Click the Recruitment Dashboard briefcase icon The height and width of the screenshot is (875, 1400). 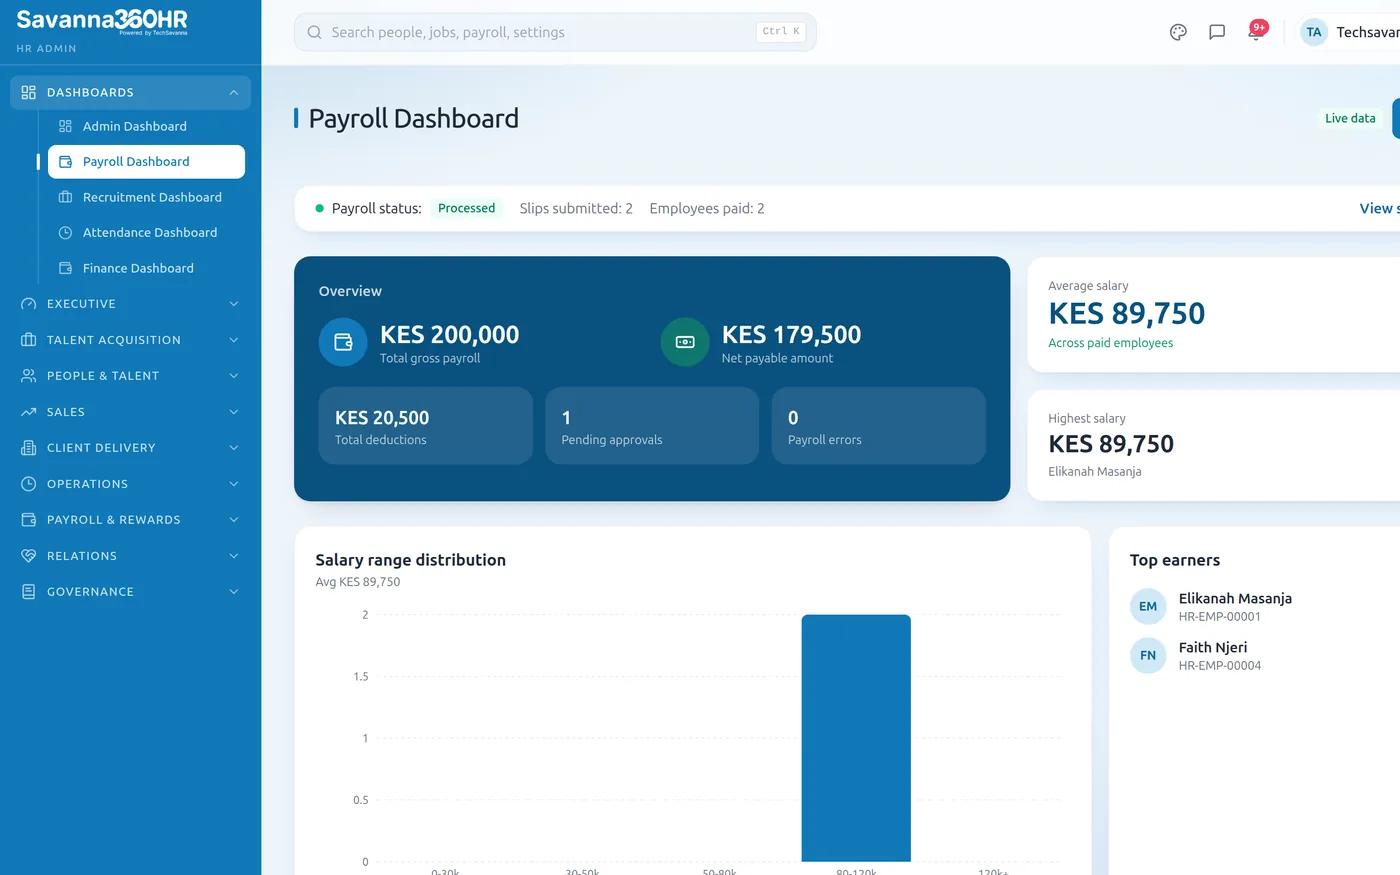(x=65, y=197)
